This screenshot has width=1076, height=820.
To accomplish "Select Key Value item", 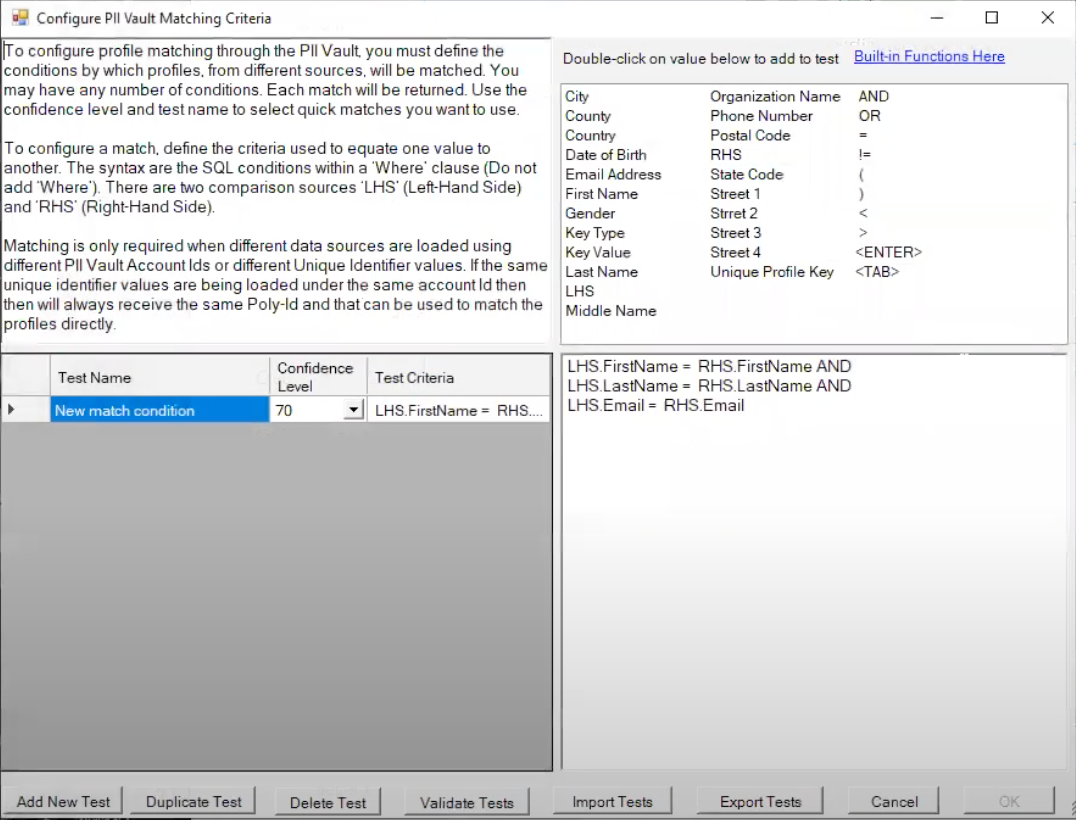I will (x=598, y=253).
